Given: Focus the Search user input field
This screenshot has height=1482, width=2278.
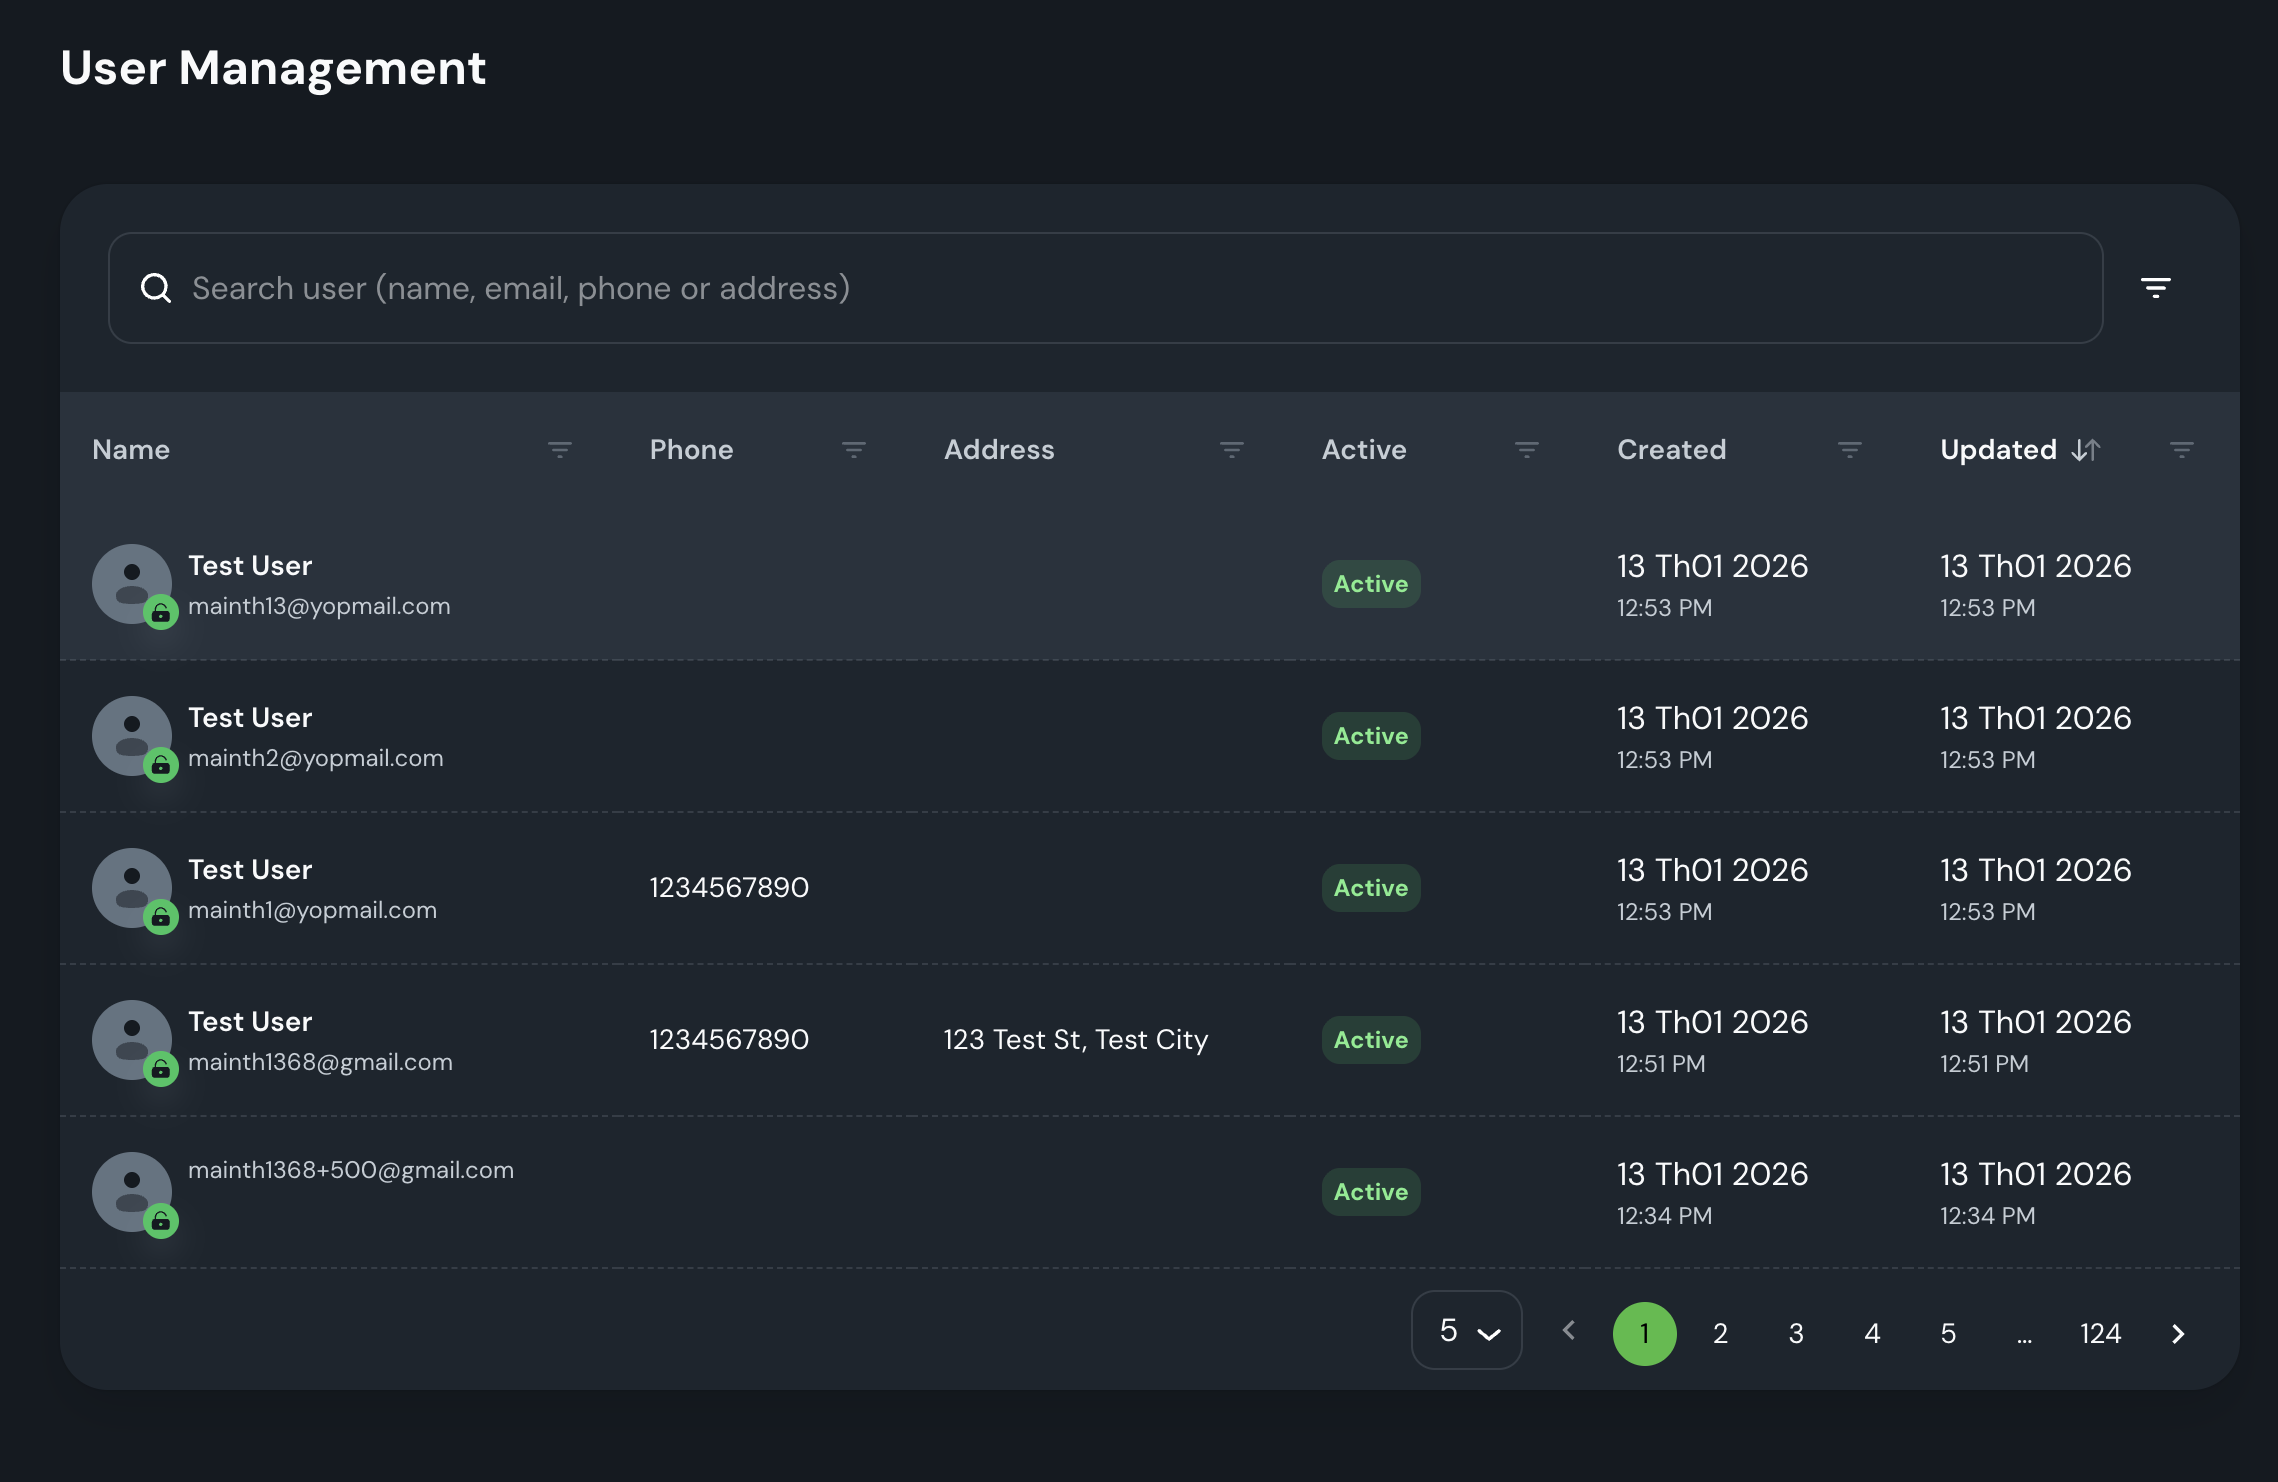Looking at the screenshot, I should point(1100,288).
